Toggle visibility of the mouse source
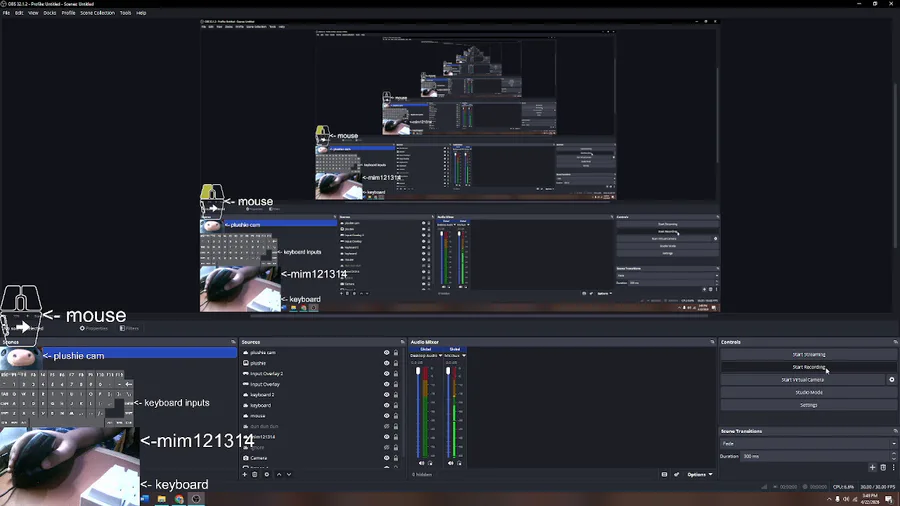Screen dimensions: 900x506 click(386, 416)
